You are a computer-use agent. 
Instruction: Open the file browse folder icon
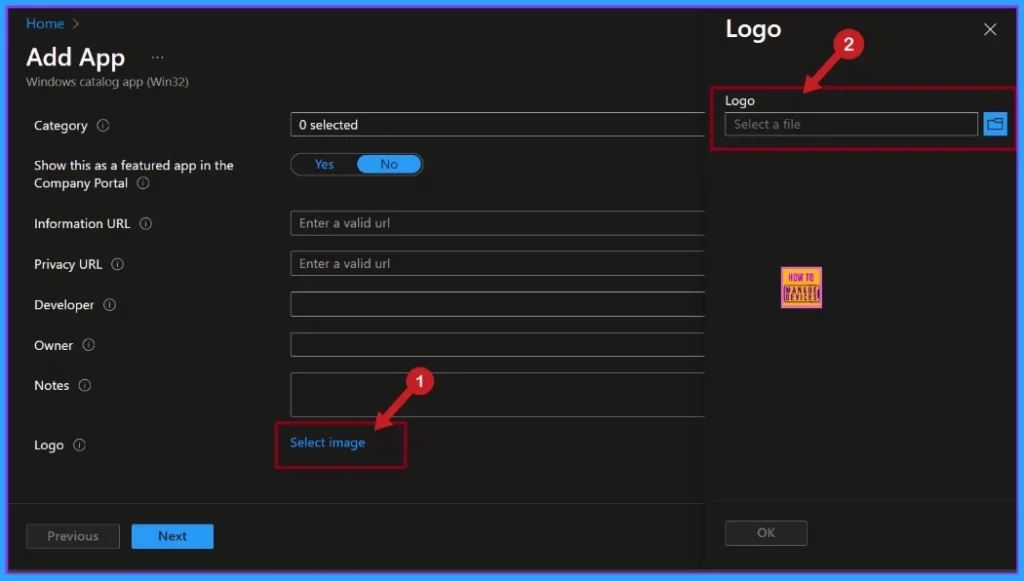tap(995, 124)
